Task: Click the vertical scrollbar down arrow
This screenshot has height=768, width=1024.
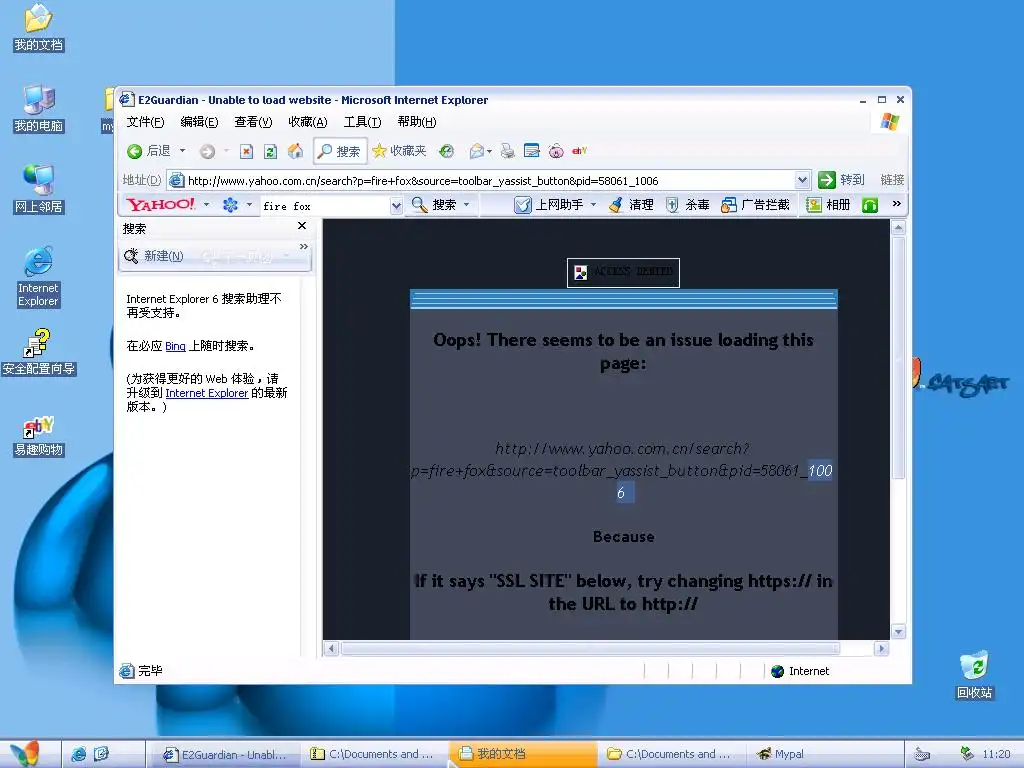Action: pos(898,632)
